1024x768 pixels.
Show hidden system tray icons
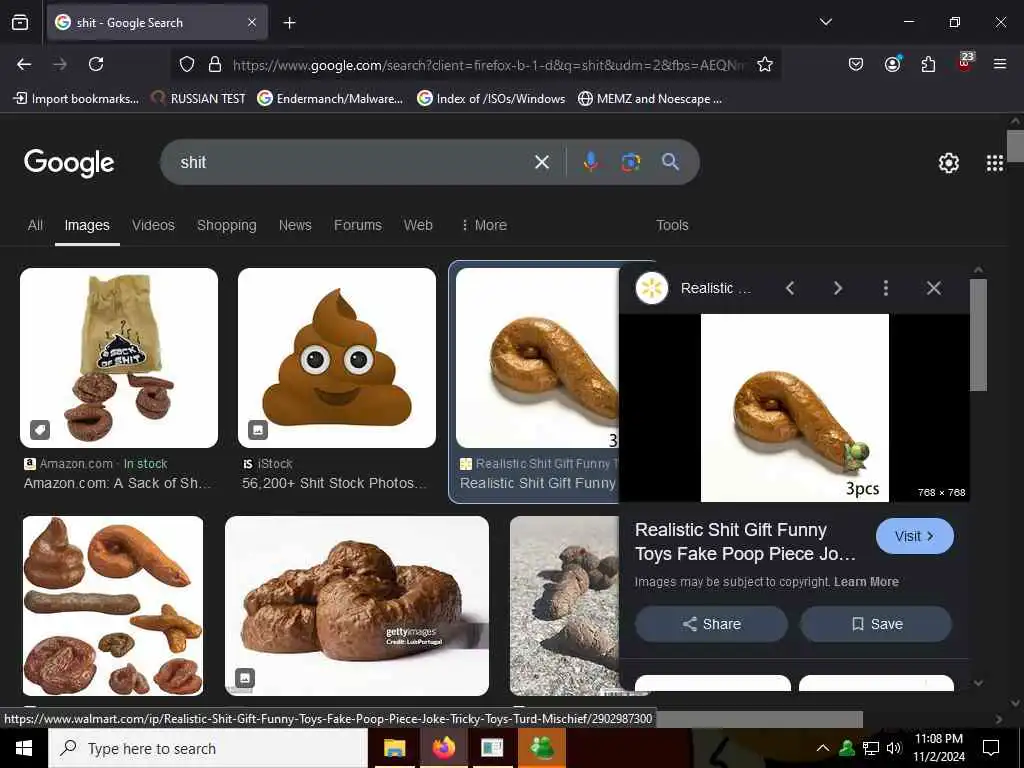click(x=823, y=748)
